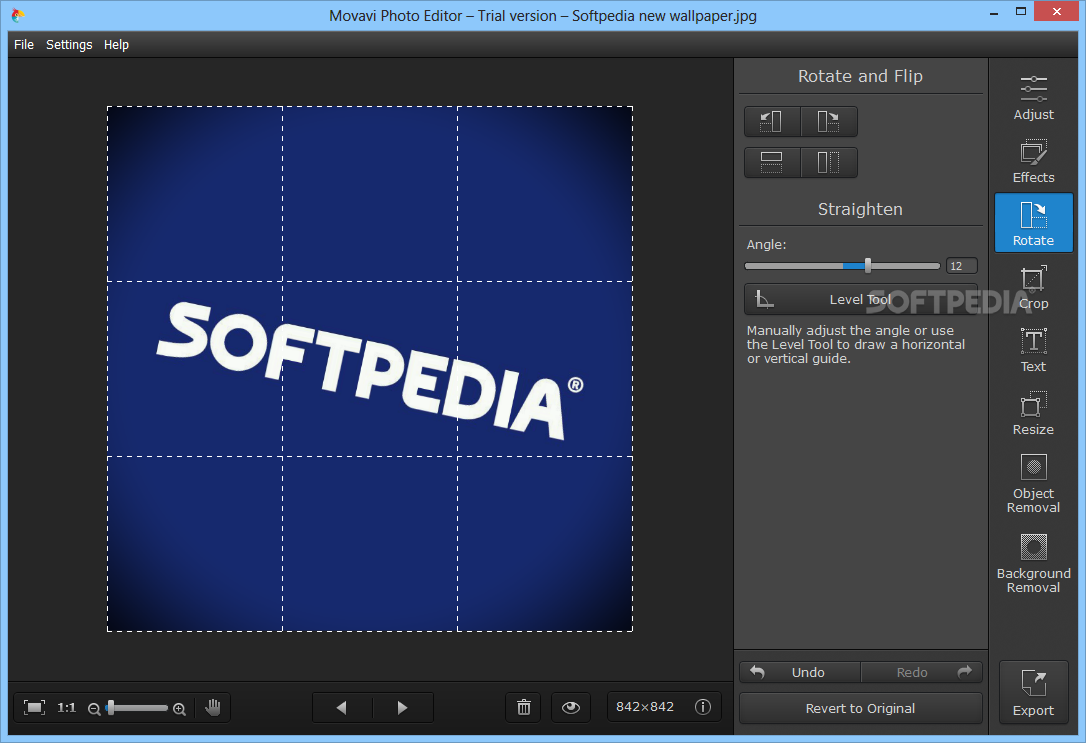The width and height of the screenshot is (1086, 743).
Task: Click the rotated Softpedia image on canvas
Action: pos(370,369)
